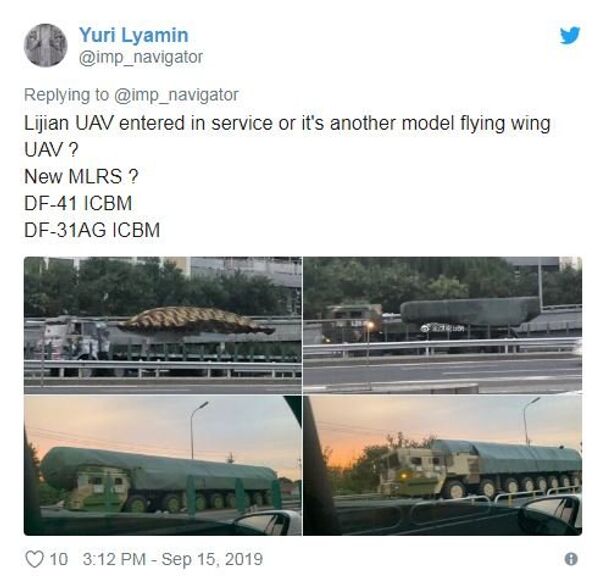Like the tweet with heart icon
Viewport: 600px width, 578px height.
click(x=34, y=559)
